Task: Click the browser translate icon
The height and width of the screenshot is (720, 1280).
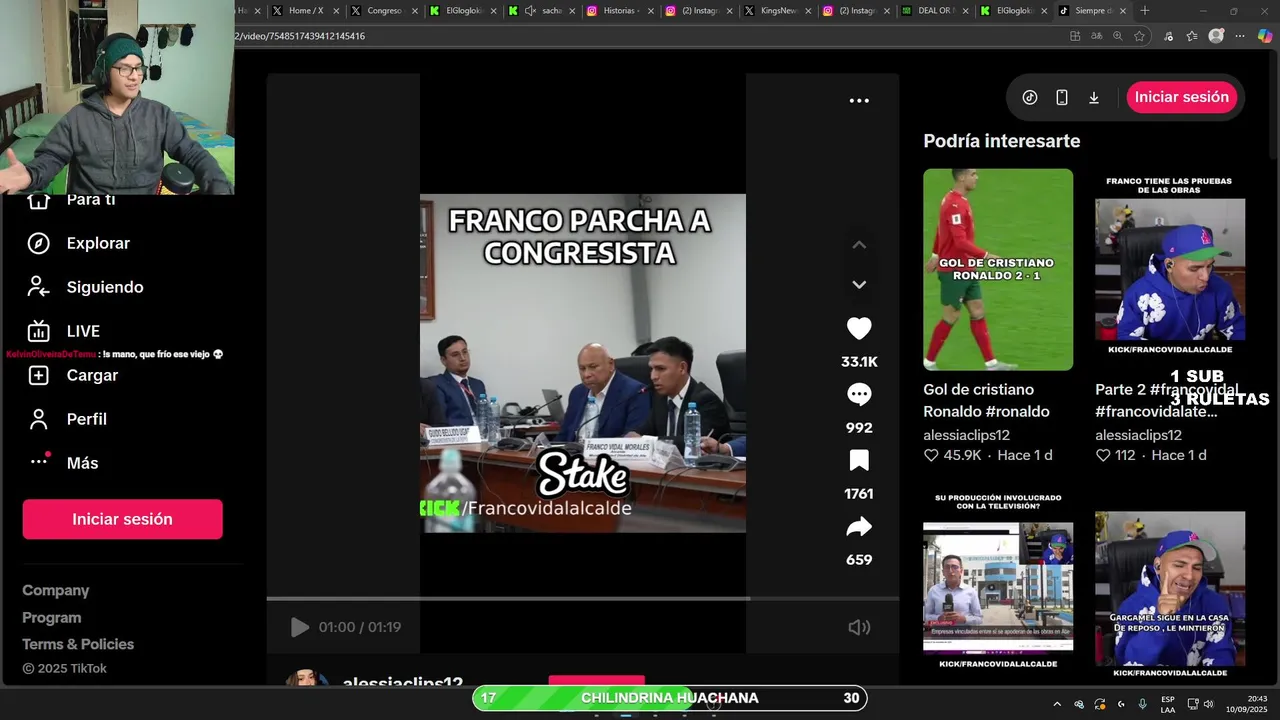Action: [1096, 36]
